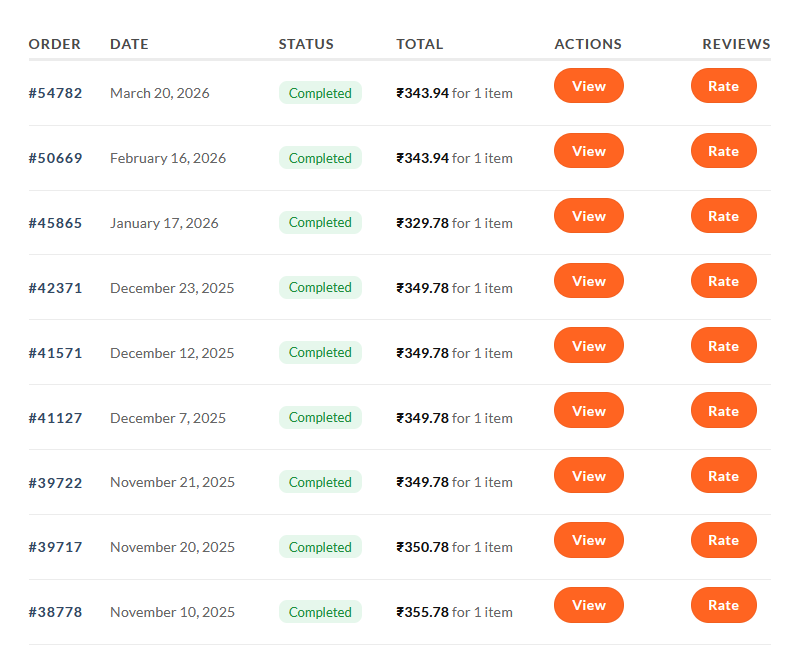The width and height of the screenshot is (797, 653).
Task: Click order #45865 link
Action: (x=55, y=223)
